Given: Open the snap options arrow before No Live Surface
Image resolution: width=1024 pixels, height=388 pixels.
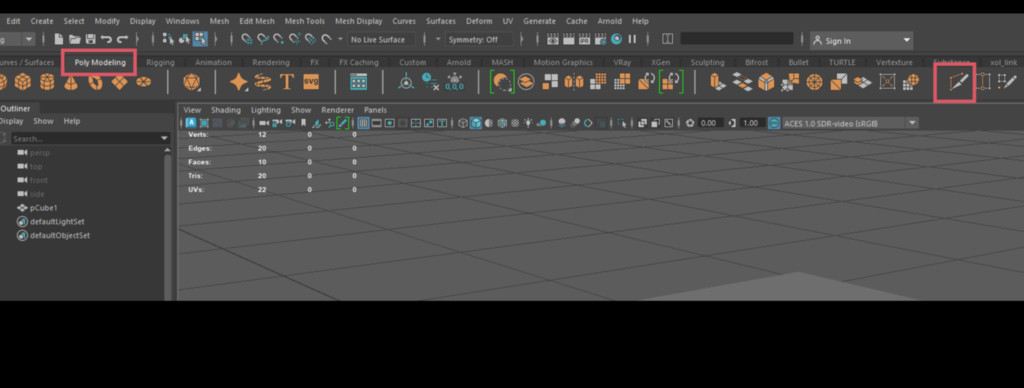Looking at the screenshot, I should 340,39.
